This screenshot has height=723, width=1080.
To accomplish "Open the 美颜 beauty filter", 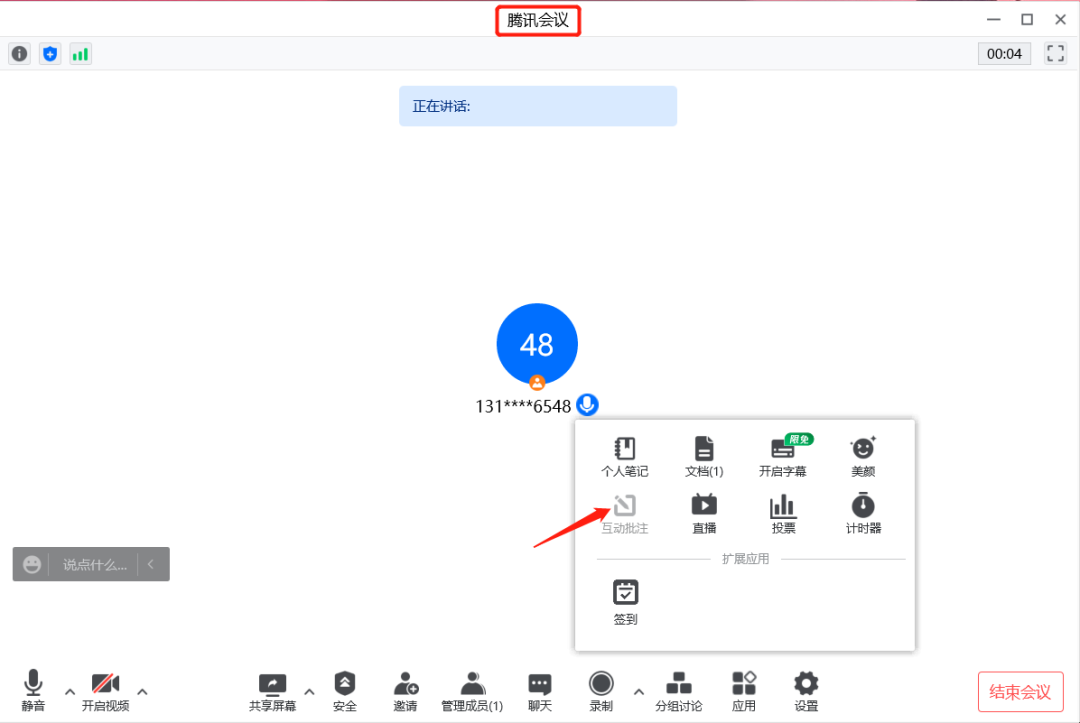I will [863, 457].
